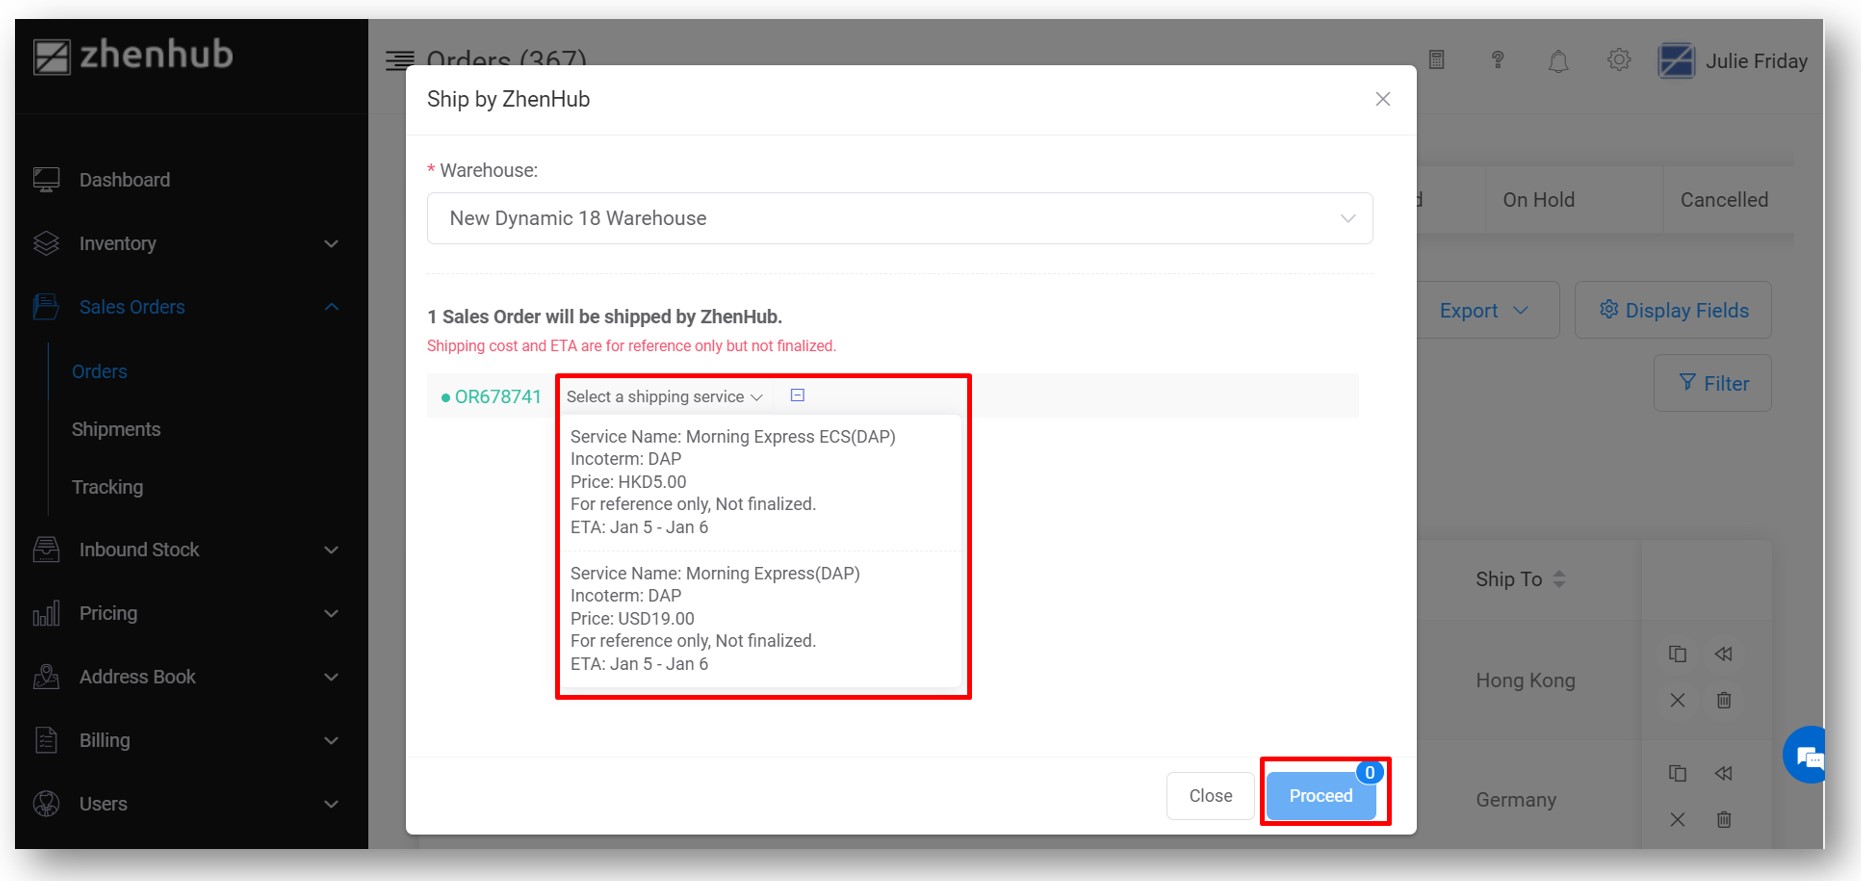The width and height of the screenshot is (1861, 881).
Task: Expand the Address Book chevron
Action: (331, 677)
